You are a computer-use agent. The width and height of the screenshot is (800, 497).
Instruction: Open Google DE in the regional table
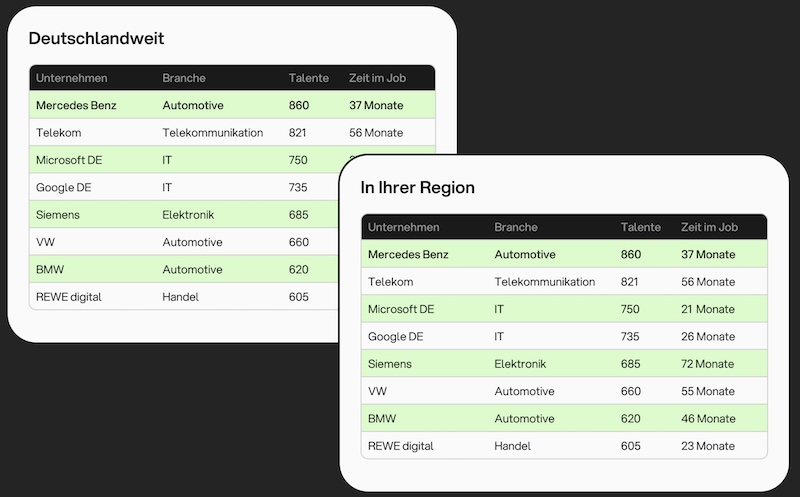pyautogui.click(x=395, y=337)
